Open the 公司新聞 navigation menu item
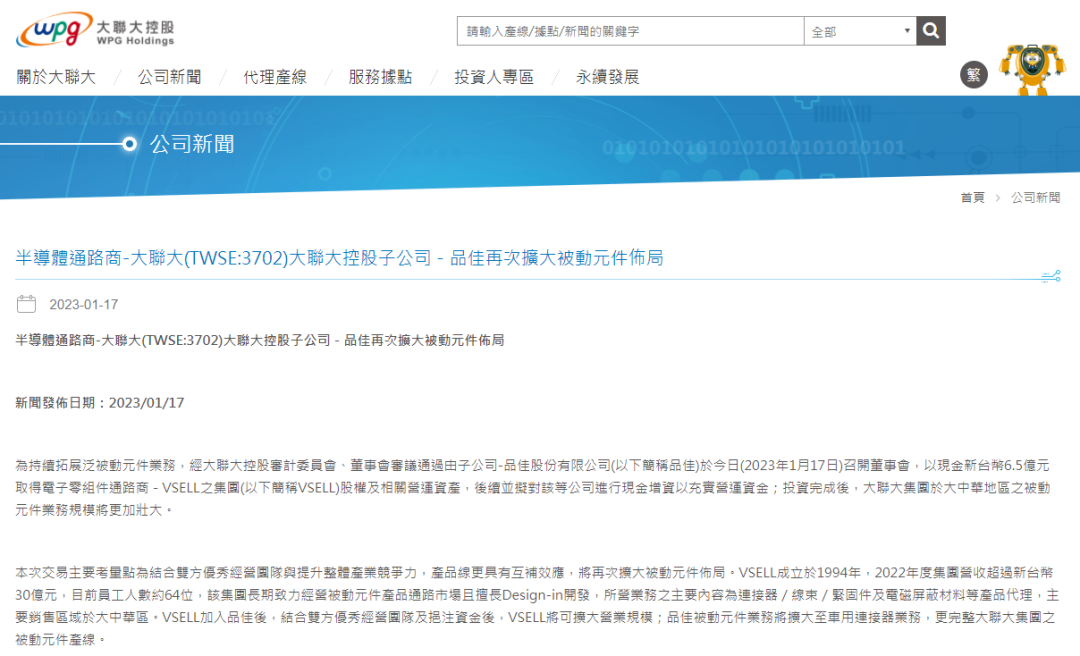 click(169, 77)
